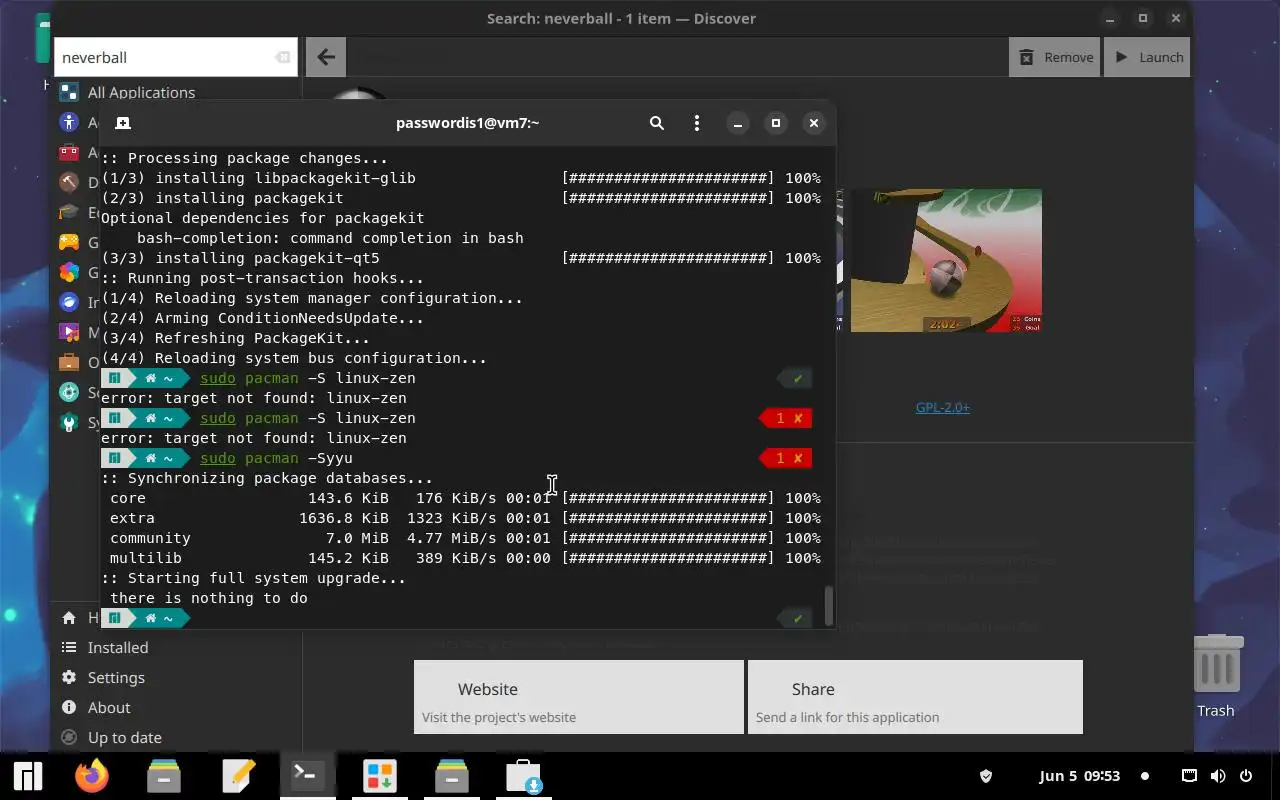
Task: Open the Manjaro application menu in taskbar
Action: (x=27, y=776)
